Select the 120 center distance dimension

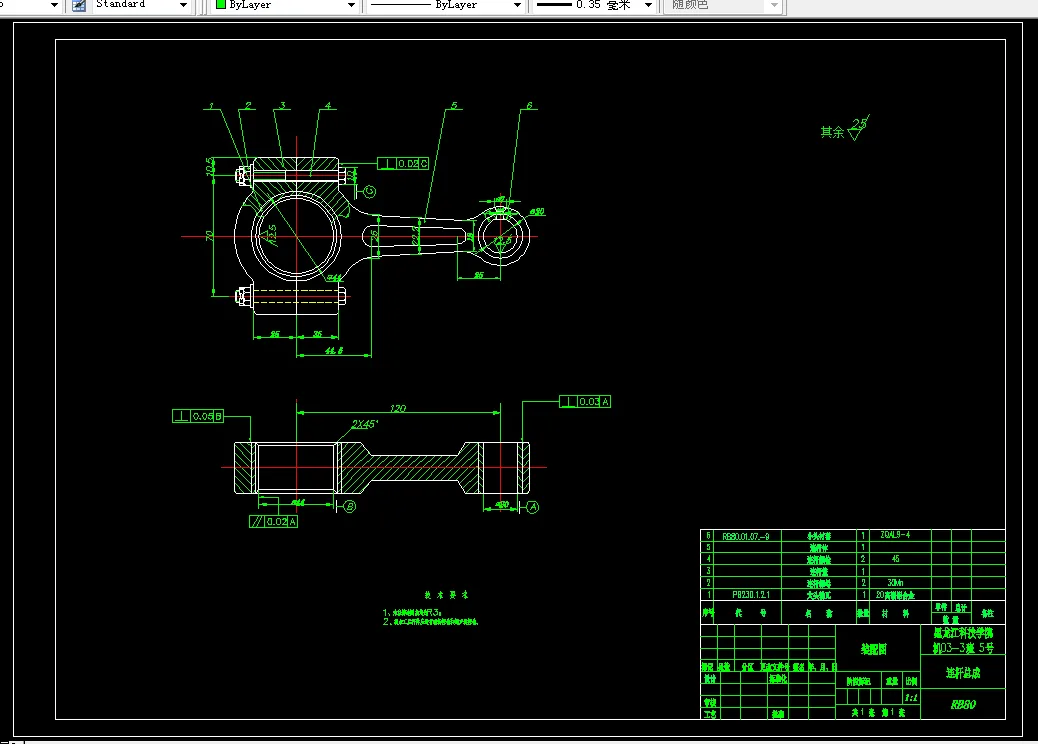(x=398, y=408)
